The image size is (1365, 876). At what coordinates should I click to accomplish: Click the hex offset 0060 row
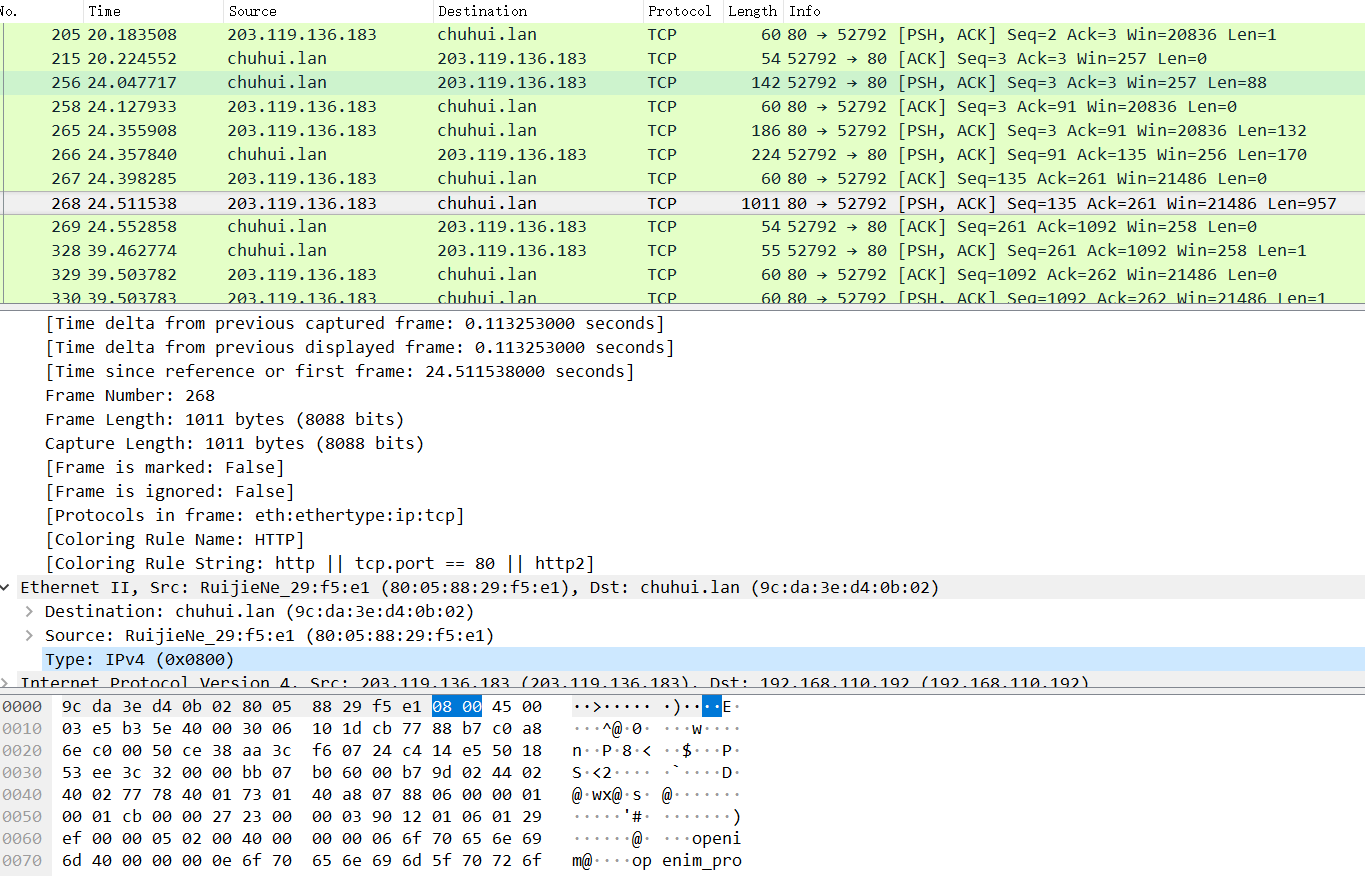(x=22, y=839)
